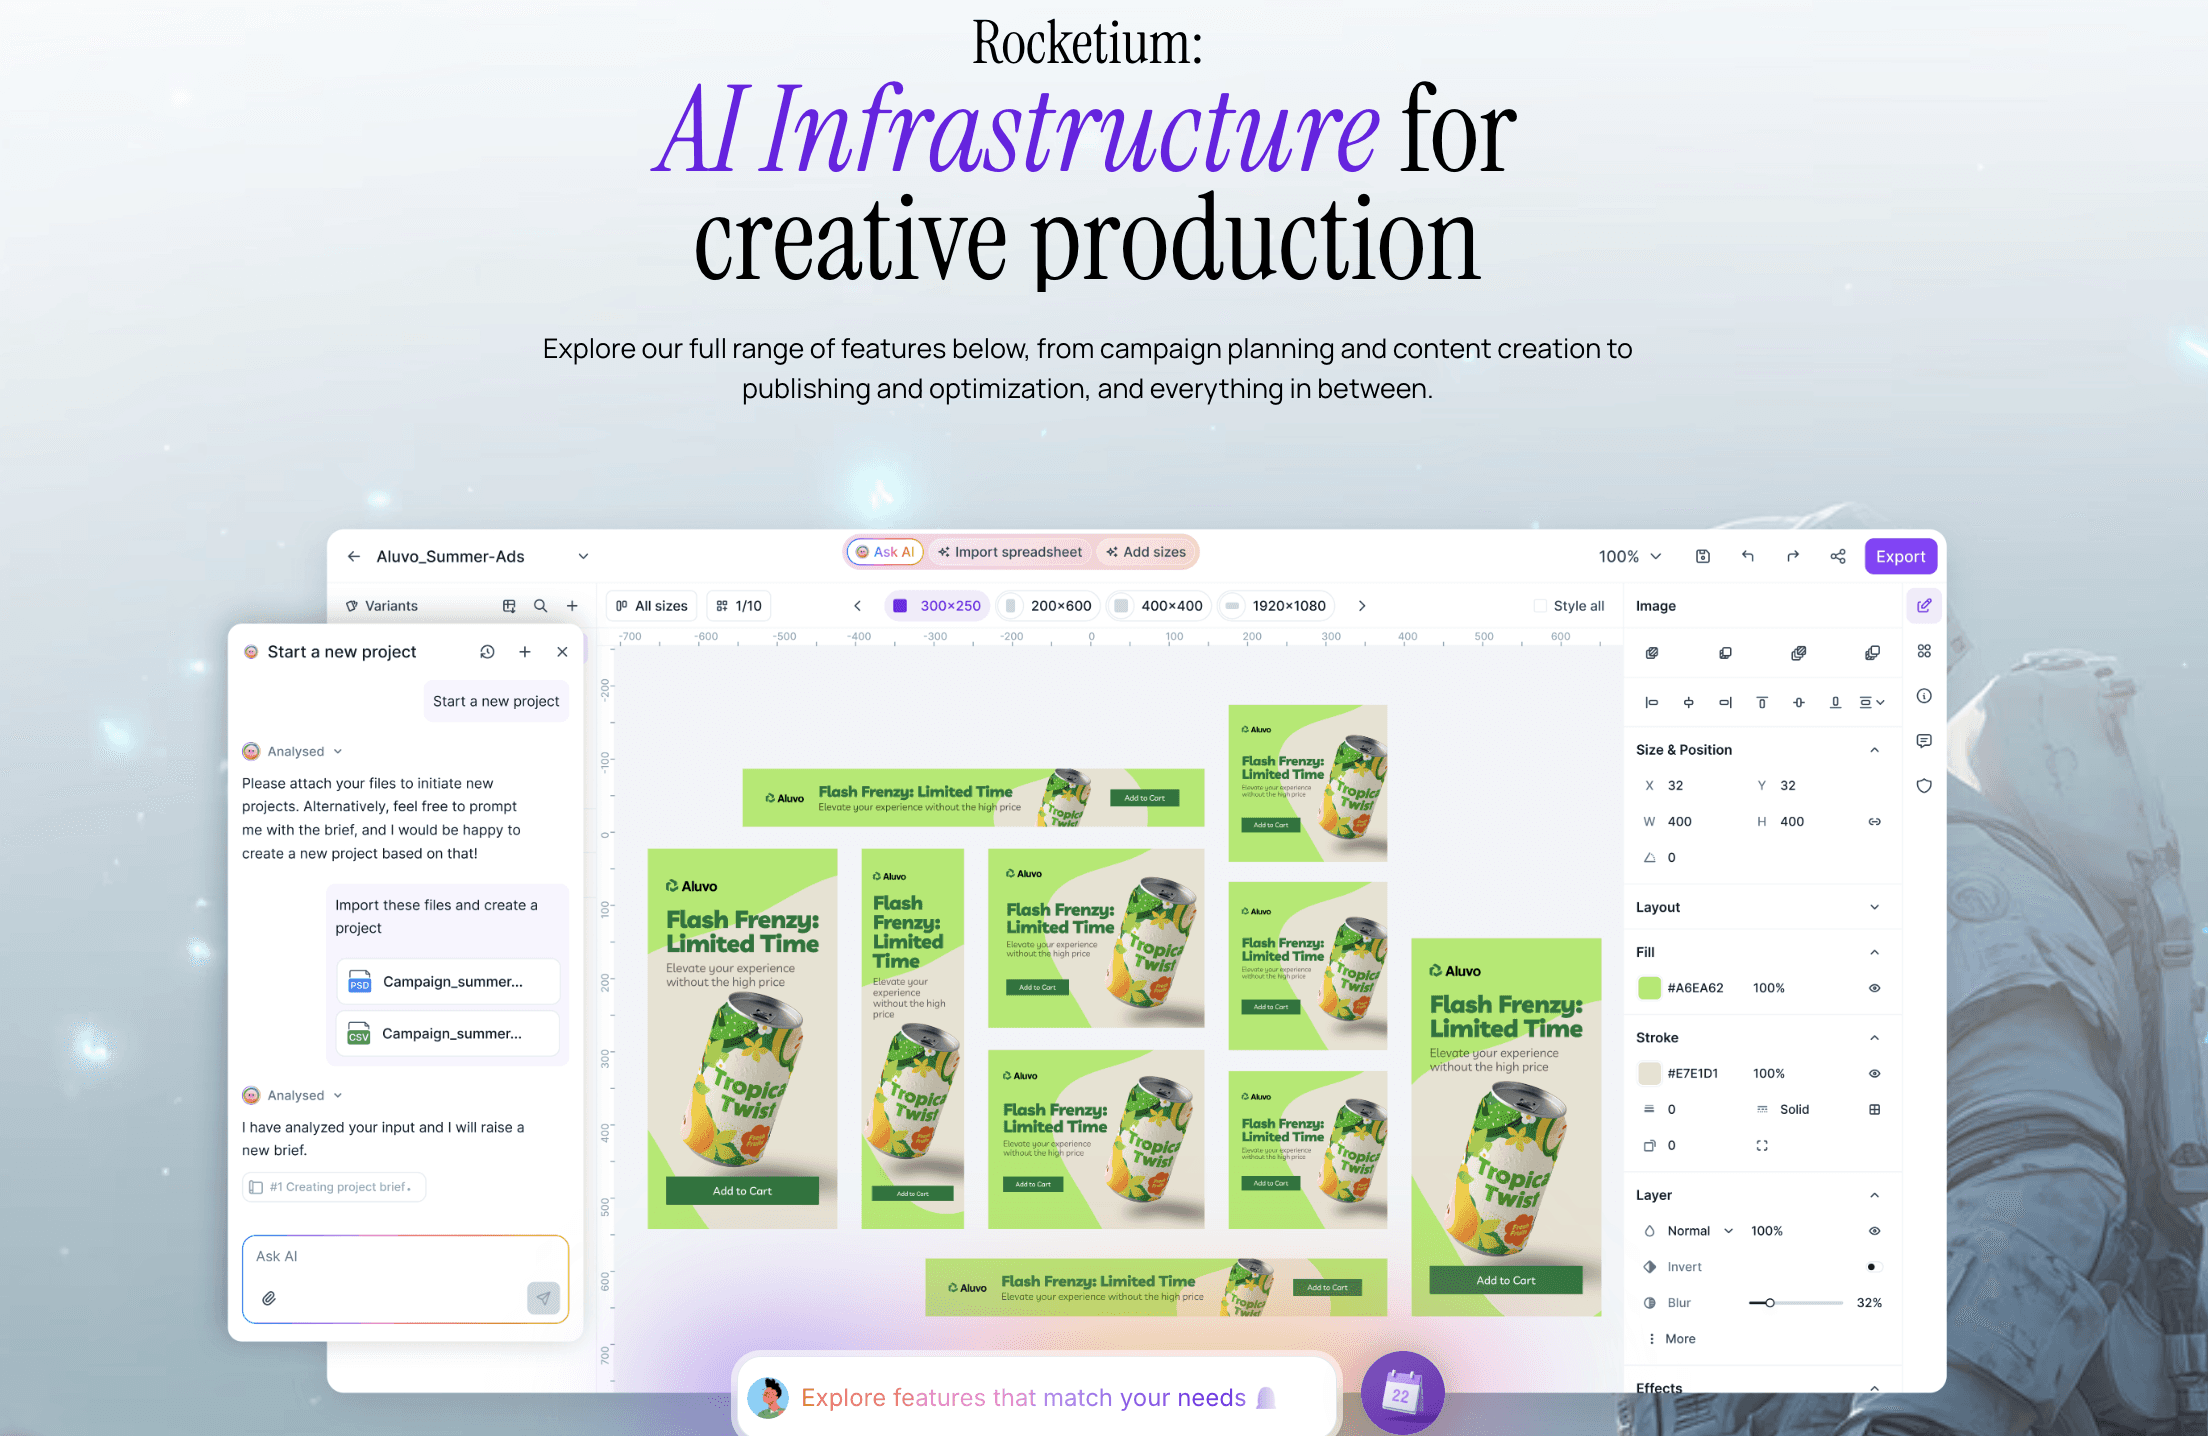The width and height of the screenshot is (2208, 1436).
Task: Click the search icon in Variants panel
Action: pos(540,606)
